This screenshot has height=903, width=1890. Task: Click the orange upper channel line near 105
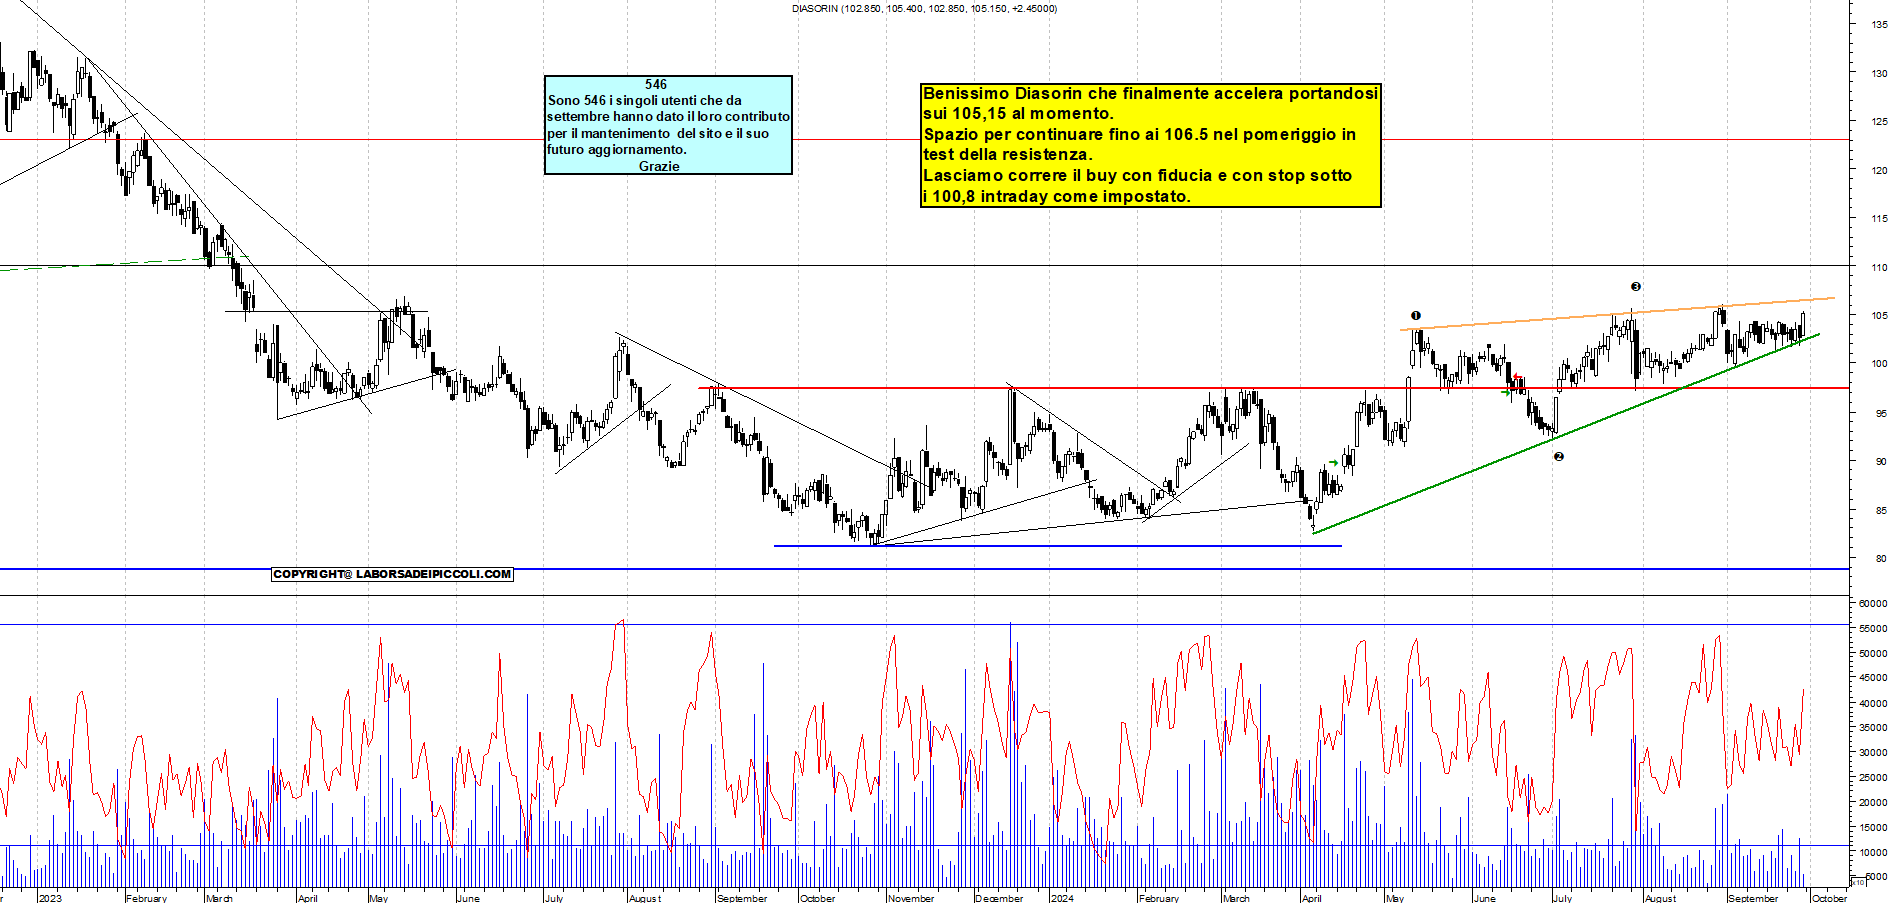[1617, 314]
